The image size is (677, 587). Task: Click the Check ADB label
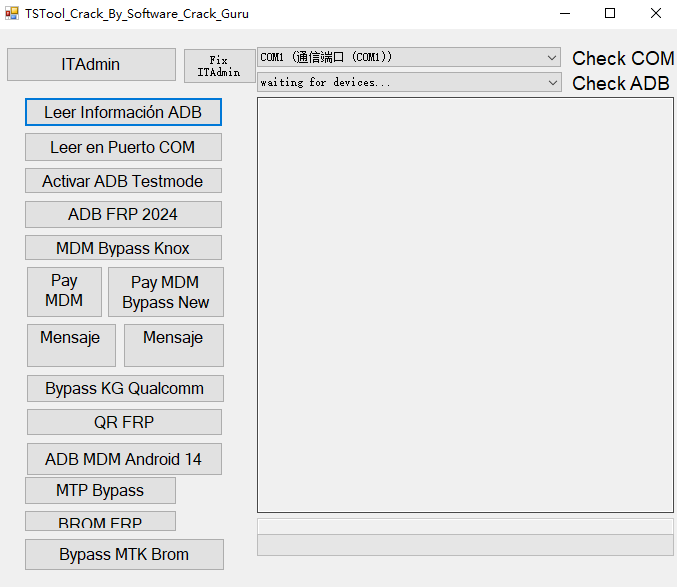click(620, 83)
